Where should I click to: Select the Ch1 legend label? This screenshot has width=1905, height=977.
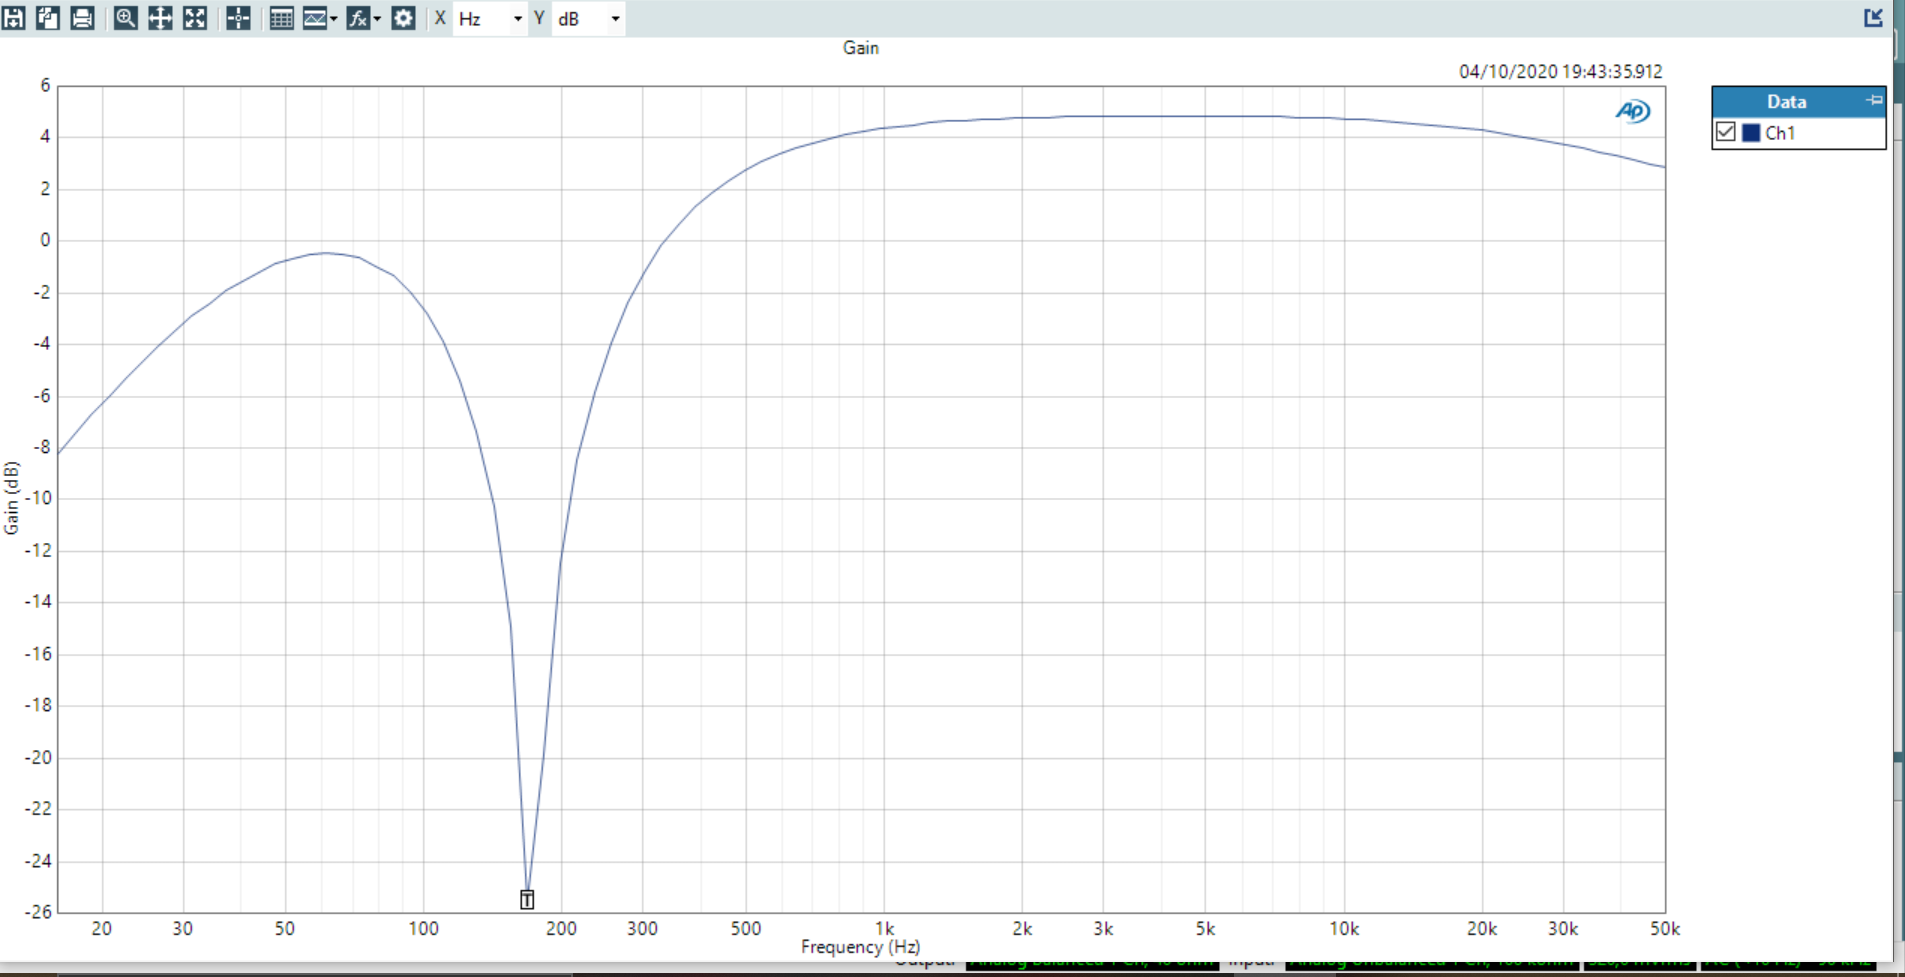pyautogui.click(x=1780, y=133)
